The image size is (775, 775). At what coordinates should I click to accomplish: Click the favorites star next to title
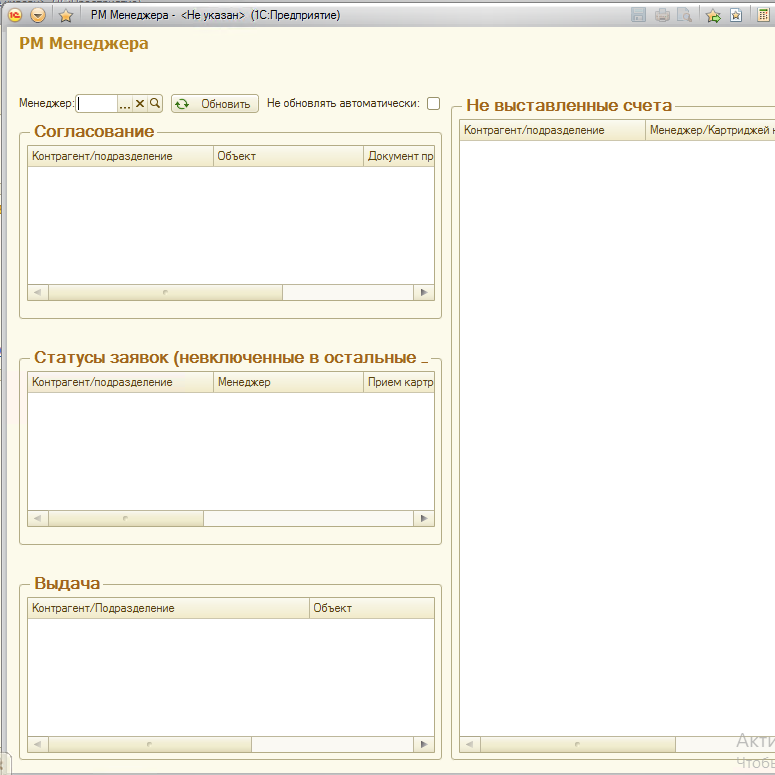[x=66, y=16]
